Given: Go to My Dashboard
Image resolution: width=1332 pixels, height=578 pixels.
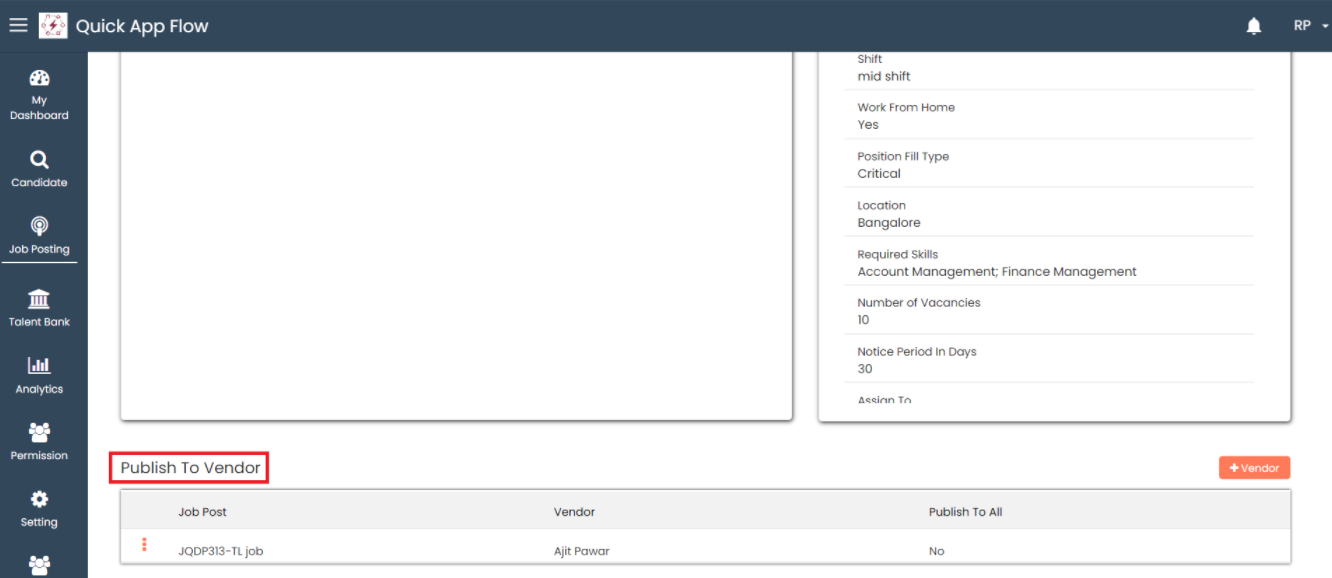Looking at the screenshot, I should coord(39,95).
